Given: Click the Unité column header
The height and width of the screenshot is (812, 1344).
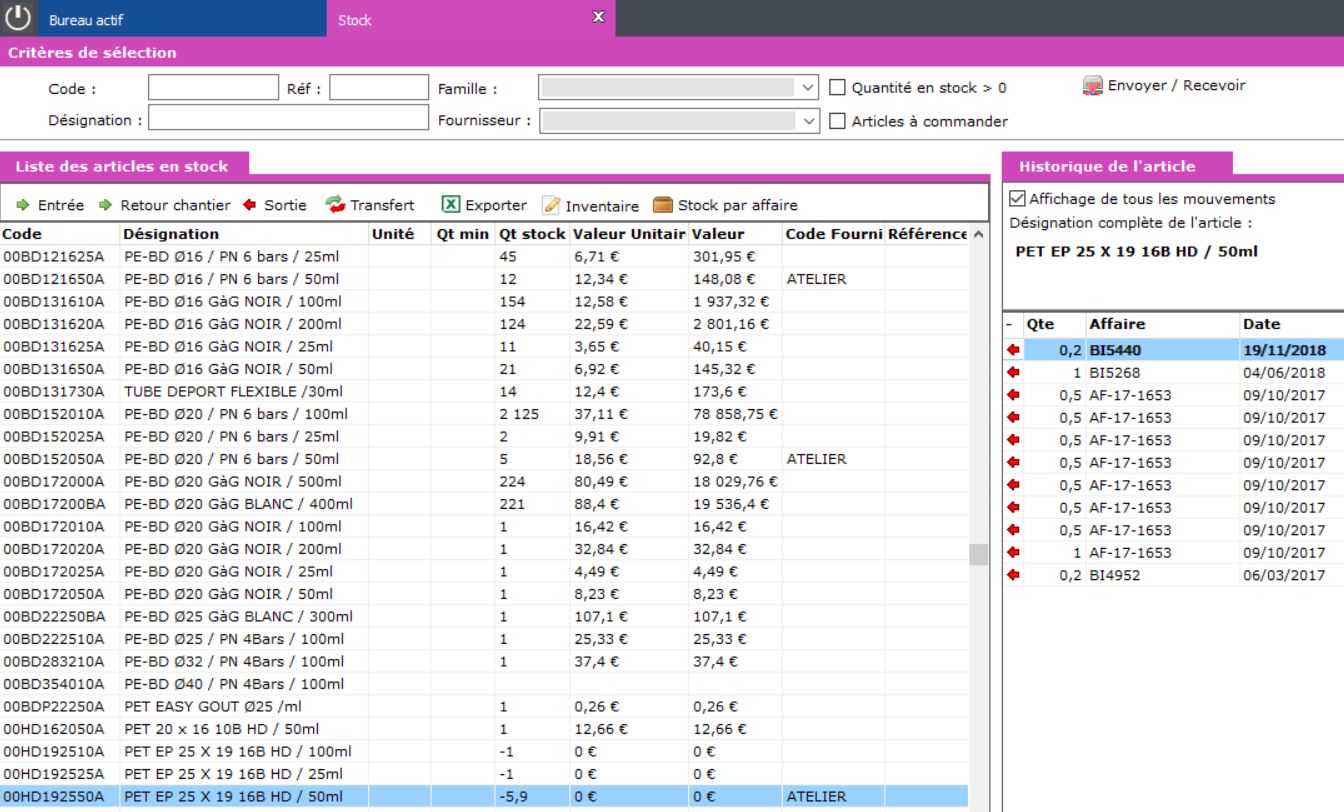Looking at the screenshot, I should tap(400, 234).
